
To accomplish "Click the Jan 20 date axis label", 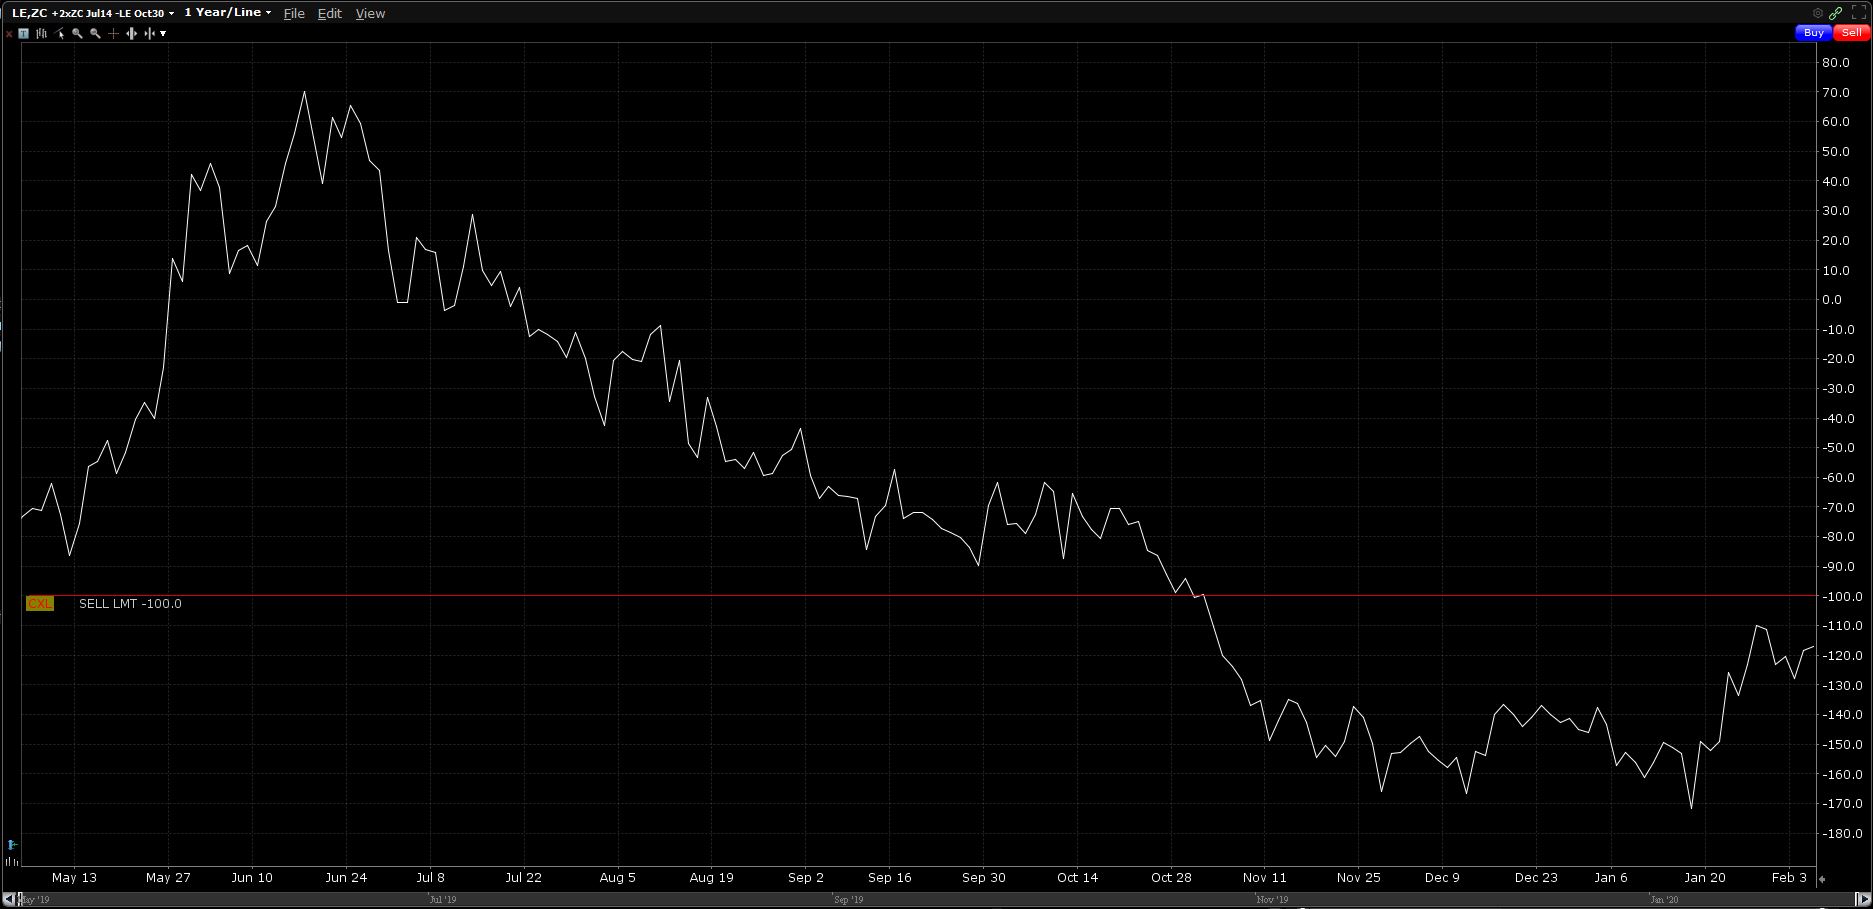I will click(x=1705, y=877).
